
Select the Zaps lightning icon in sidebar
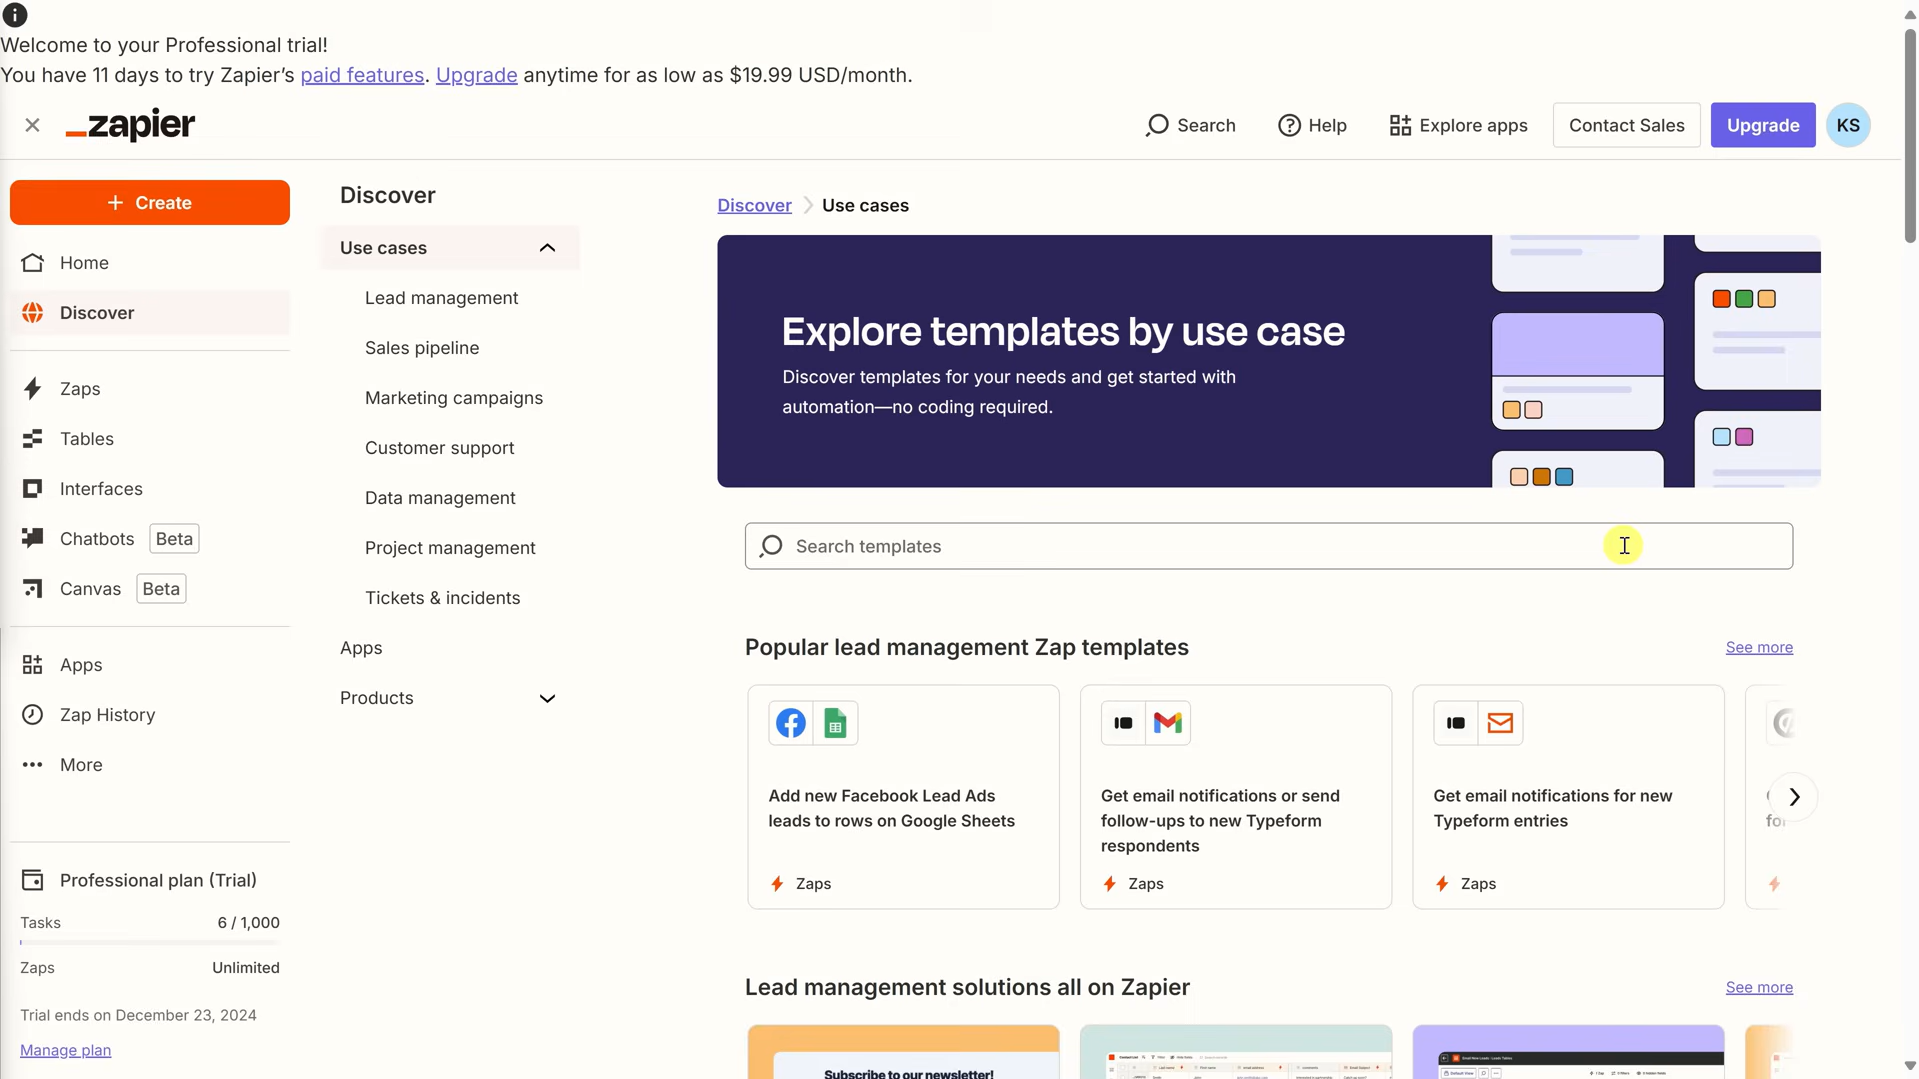point(33,388)
